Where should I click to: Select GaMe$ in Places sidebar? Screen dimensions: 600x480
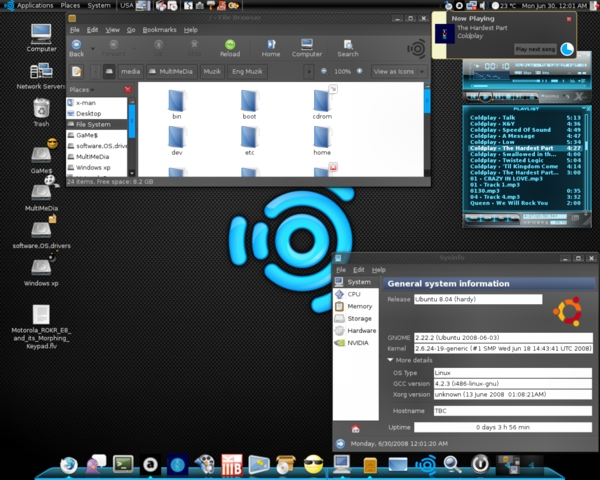click(96, 135)
